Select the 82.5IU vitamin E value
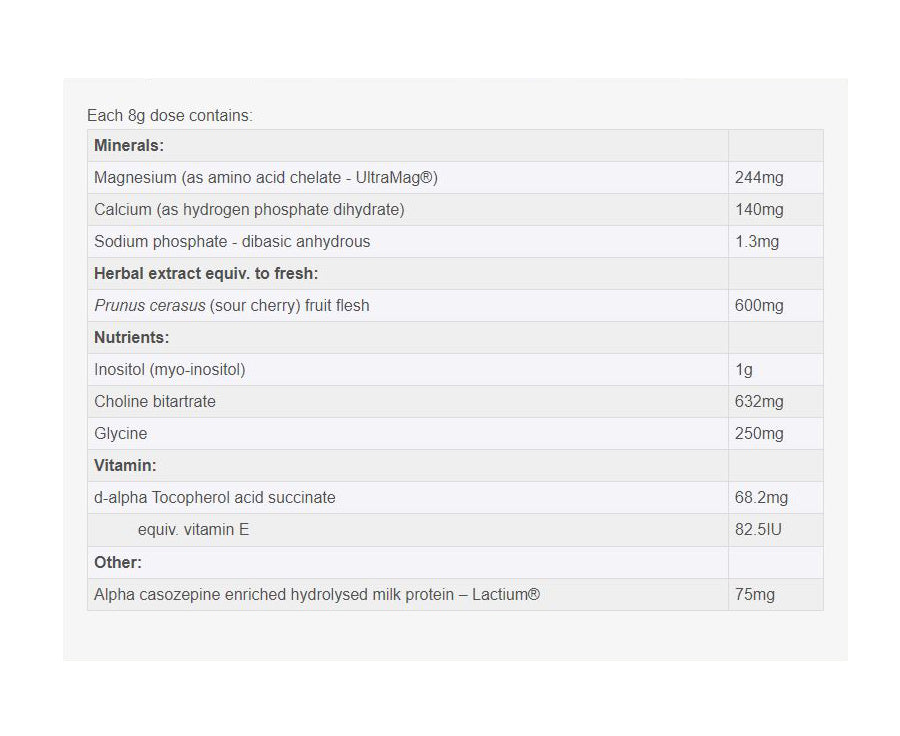This screenshot has height=736, width=900. pos(758,530)
